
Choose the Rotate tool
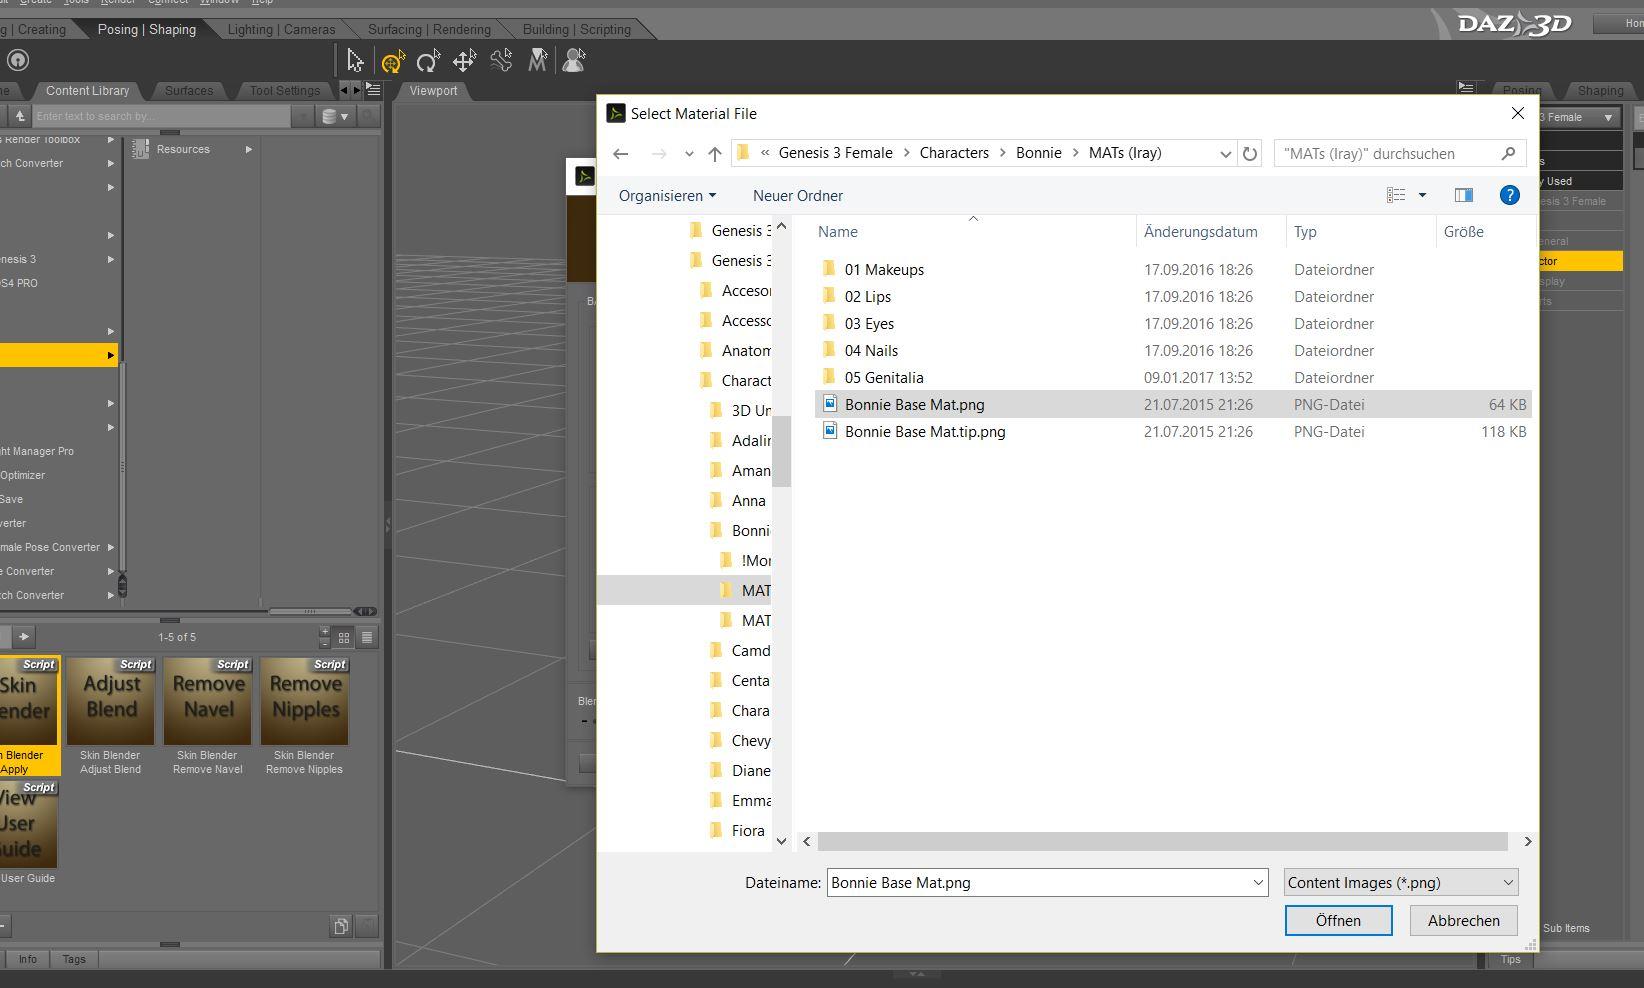coord(428,61)
